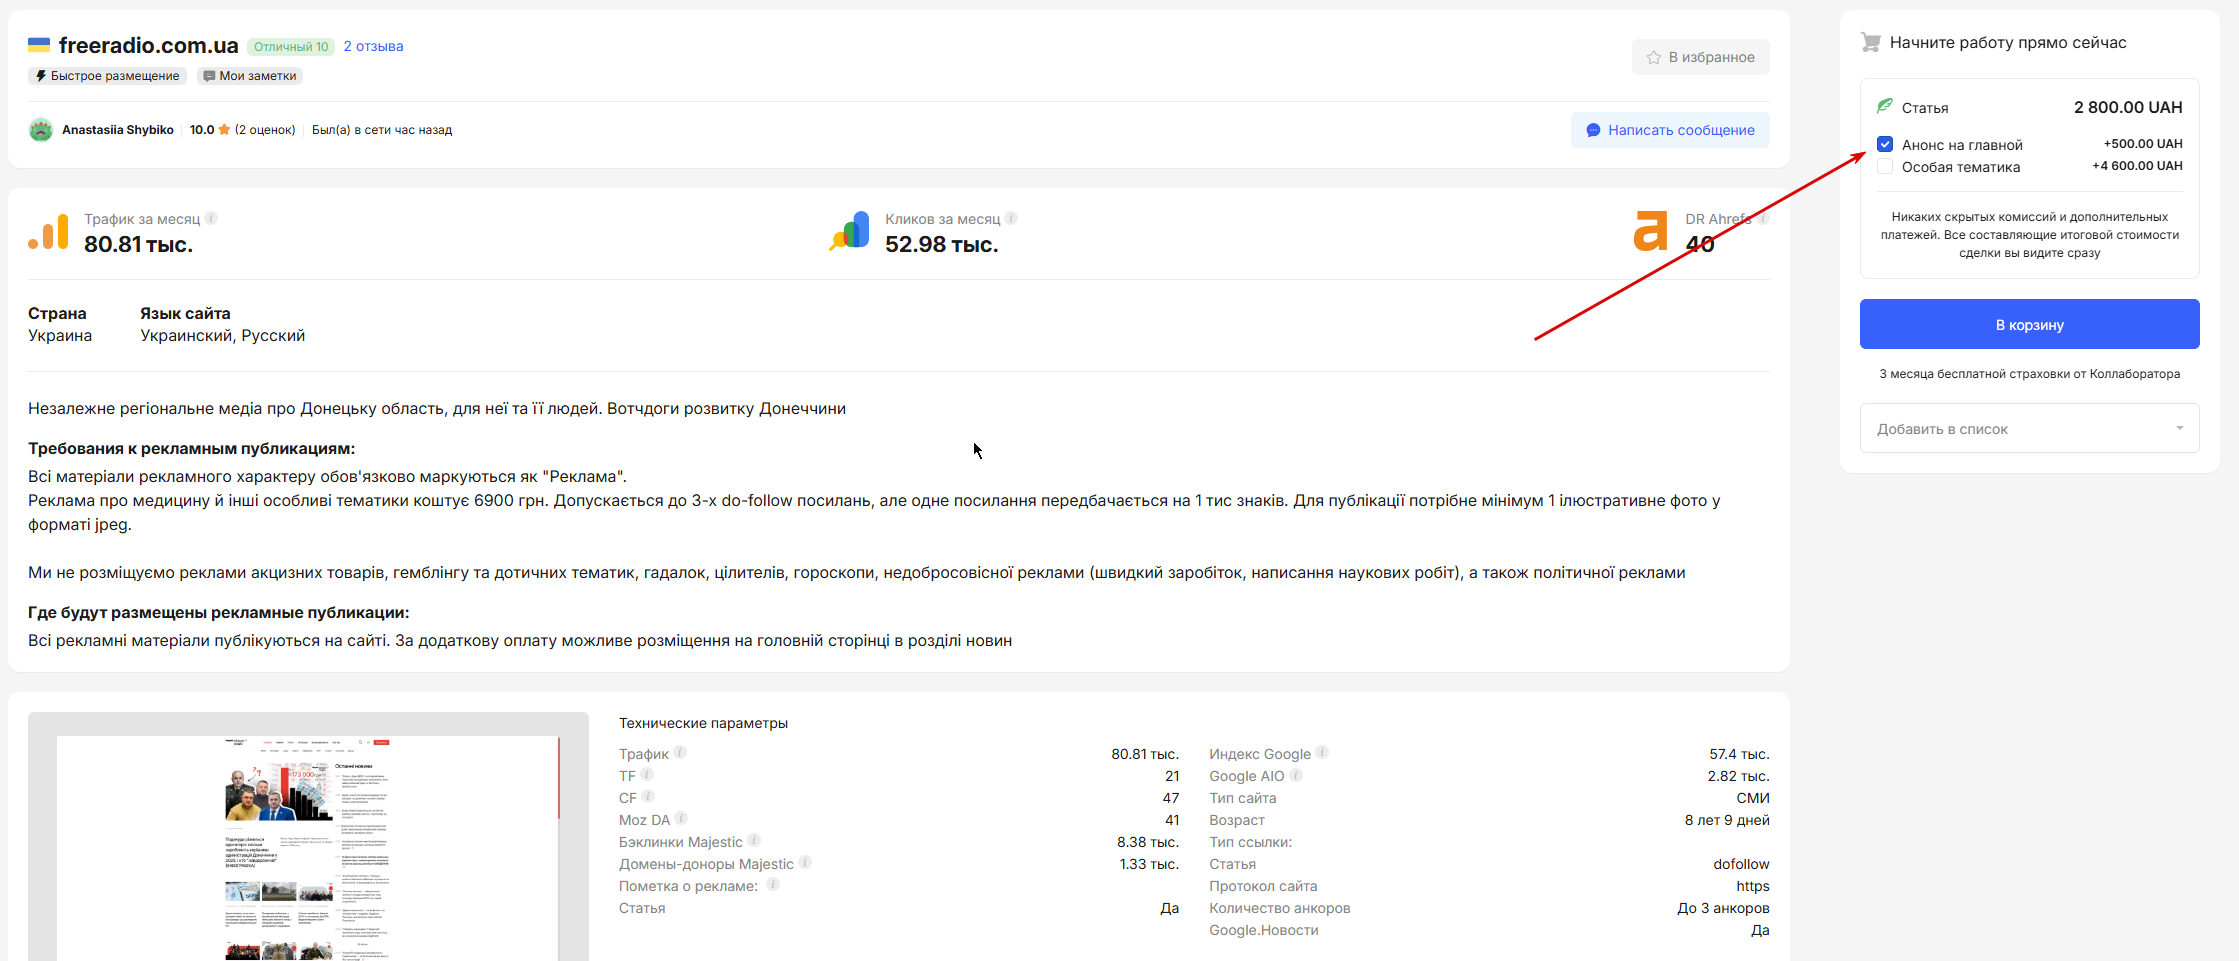Click the info icon next to Индекс Google
This screenshot has height=961, width=2239.
click(1322, 752)
